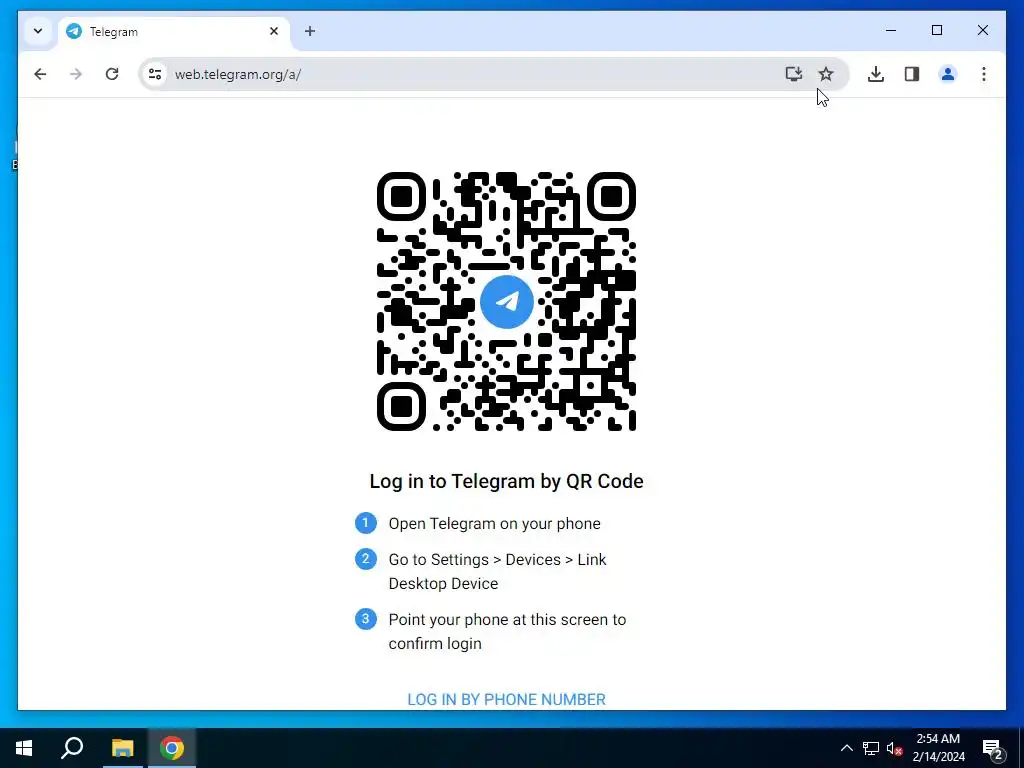Expand the tab search dropdown arrow
The width and height of the screenshot is (1024, 768).
click(38, 31)
